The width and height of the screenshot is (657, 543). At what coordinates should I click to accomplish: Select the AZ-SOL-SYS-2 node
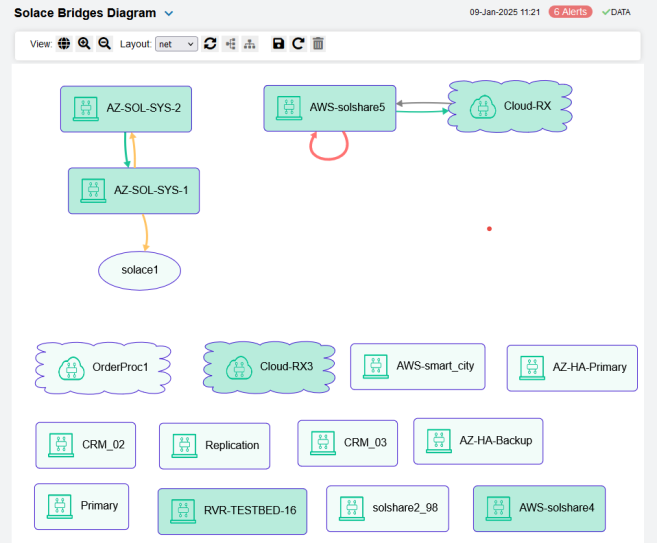coord(126,108)
